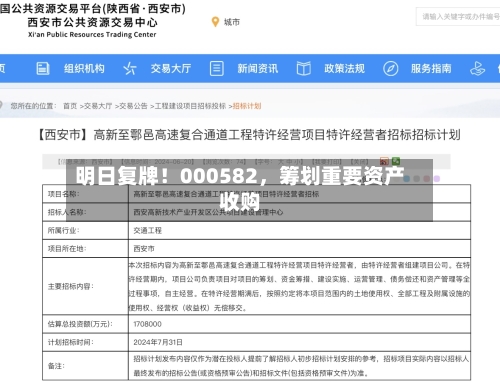Click the 组织机构 document icon
The width and height of the screenshot is (500, 382).
(x=43, y=69)
